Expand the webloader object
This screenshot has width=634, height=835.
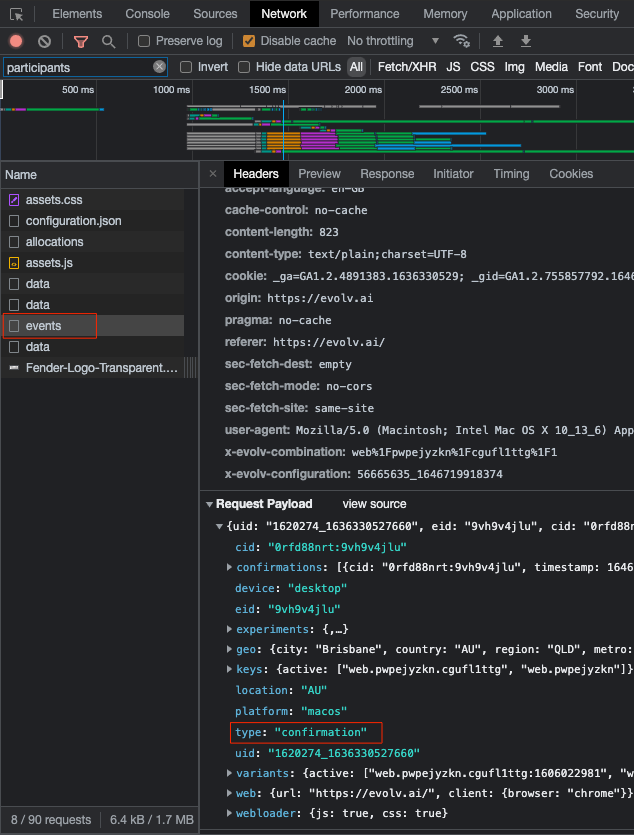pos(229,813)
